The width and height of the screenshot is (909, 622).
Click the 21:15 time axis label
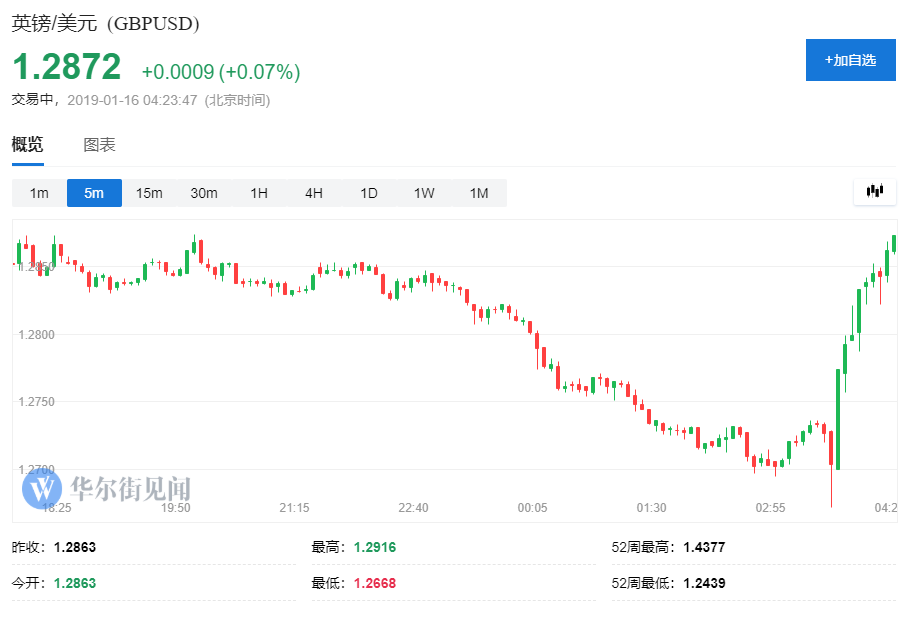click(x=294, y=508)
